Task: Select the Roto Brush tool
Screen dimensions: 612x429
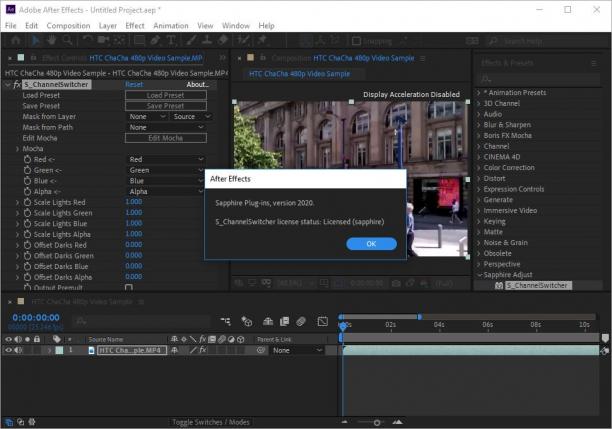Action: tap(244, 40)
